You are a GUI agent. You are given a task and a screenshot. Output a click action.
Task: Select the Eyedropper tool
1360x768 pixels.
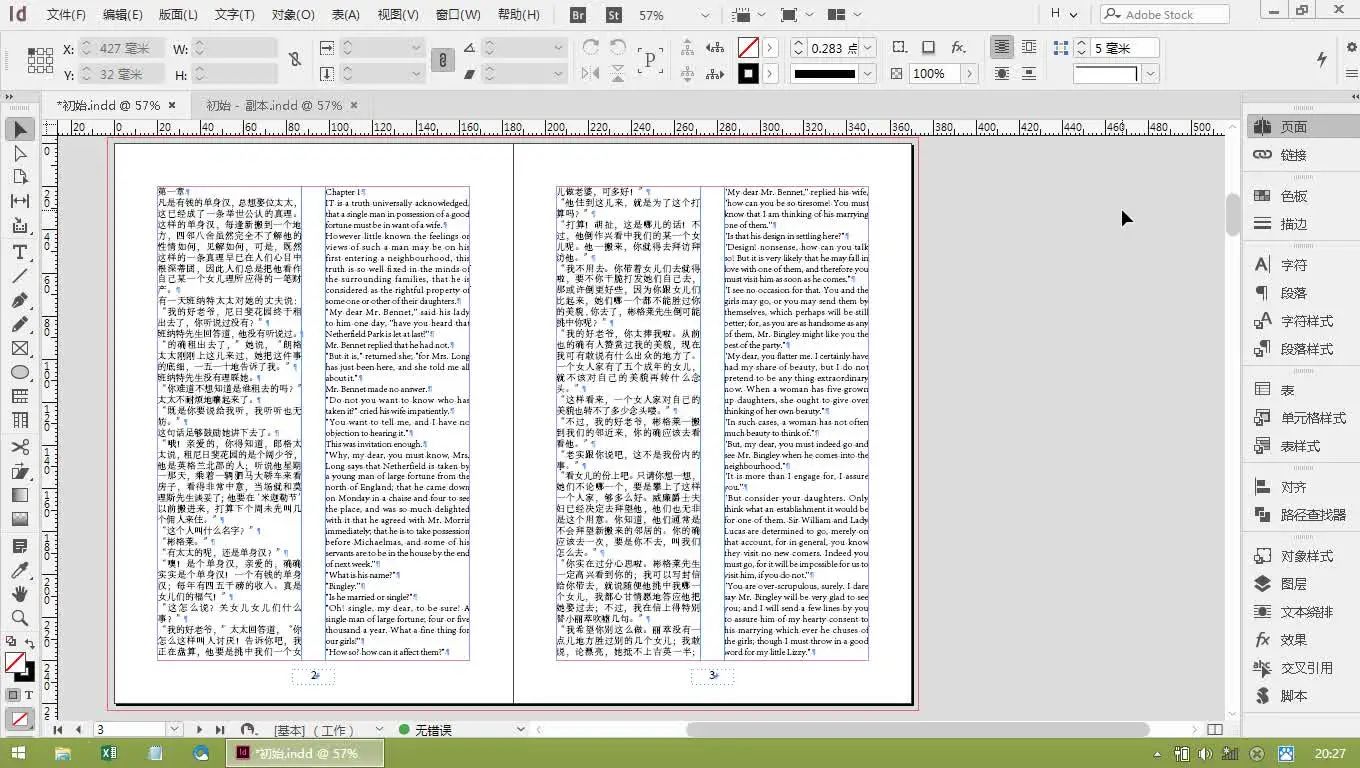tap(20, 570)
